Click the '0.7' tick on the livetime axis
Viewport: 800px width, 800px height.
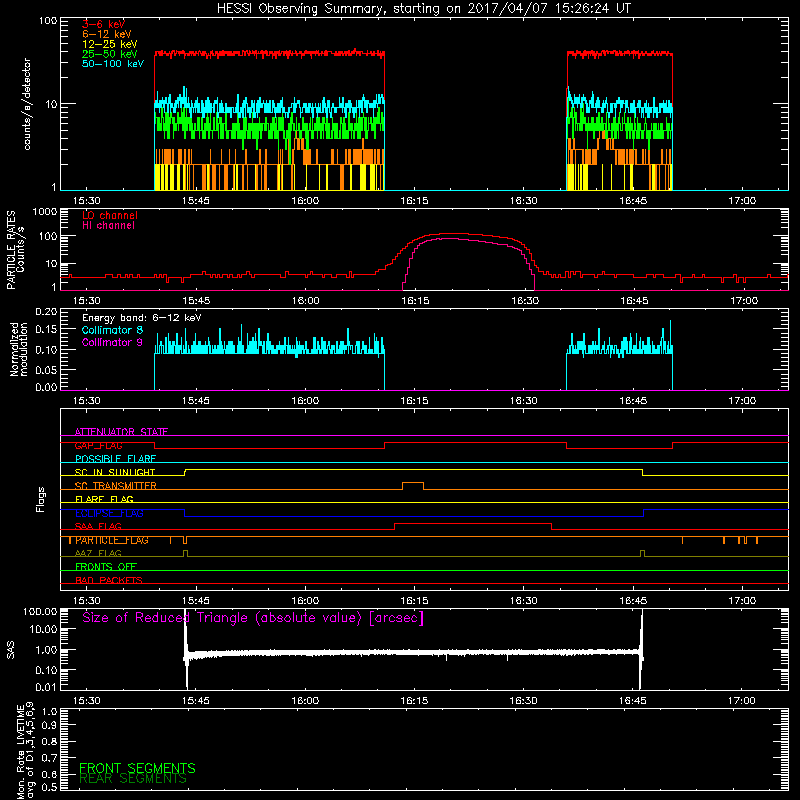(49, 758)
